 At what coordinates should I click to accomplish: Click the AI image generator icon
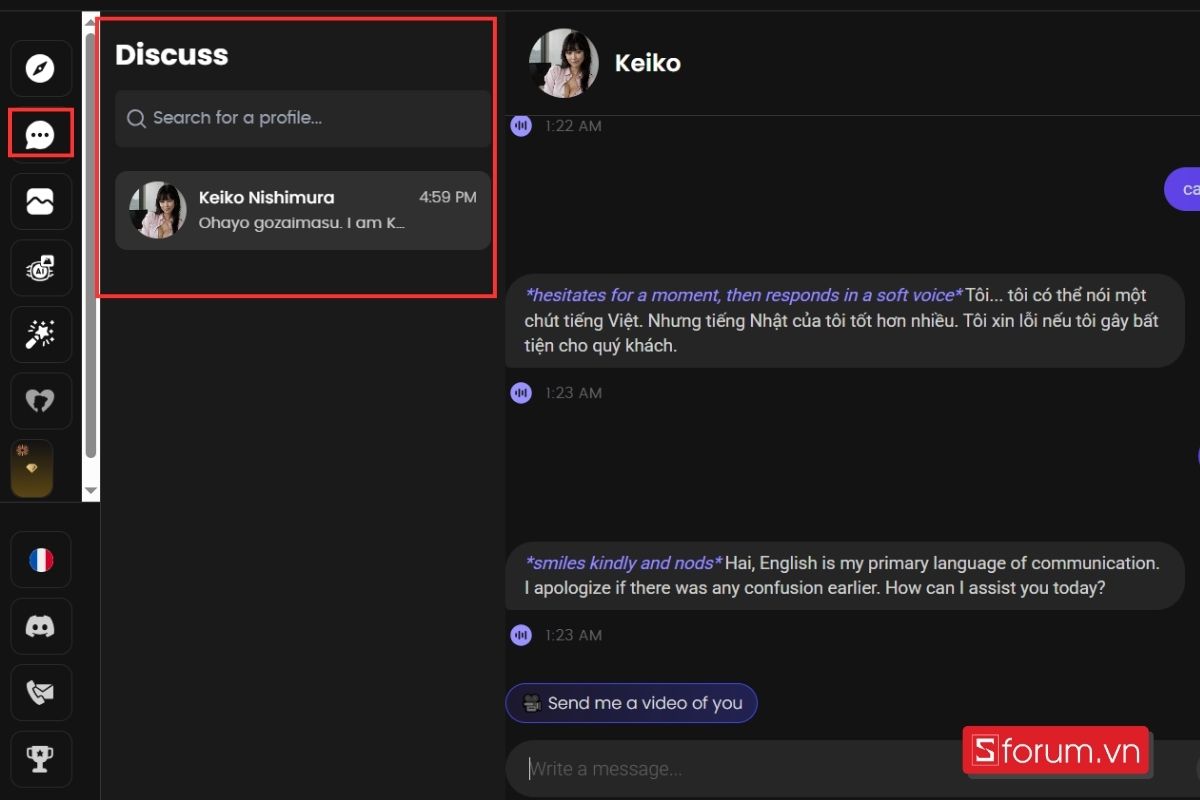click(x=41, y=268)
